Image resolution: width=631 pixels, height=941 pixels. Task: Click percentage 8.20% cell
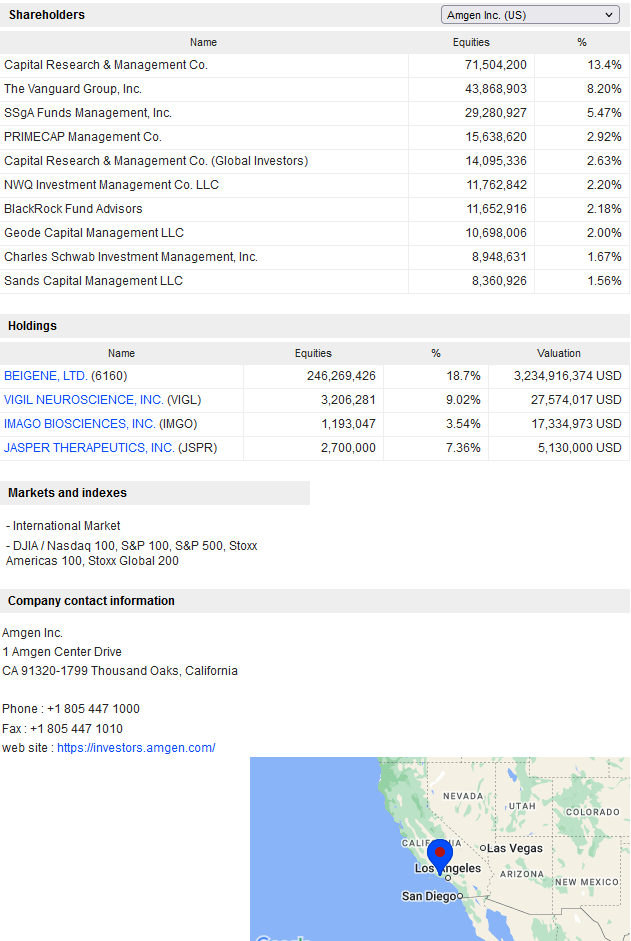pyautogui.click(x=605, y=89)
